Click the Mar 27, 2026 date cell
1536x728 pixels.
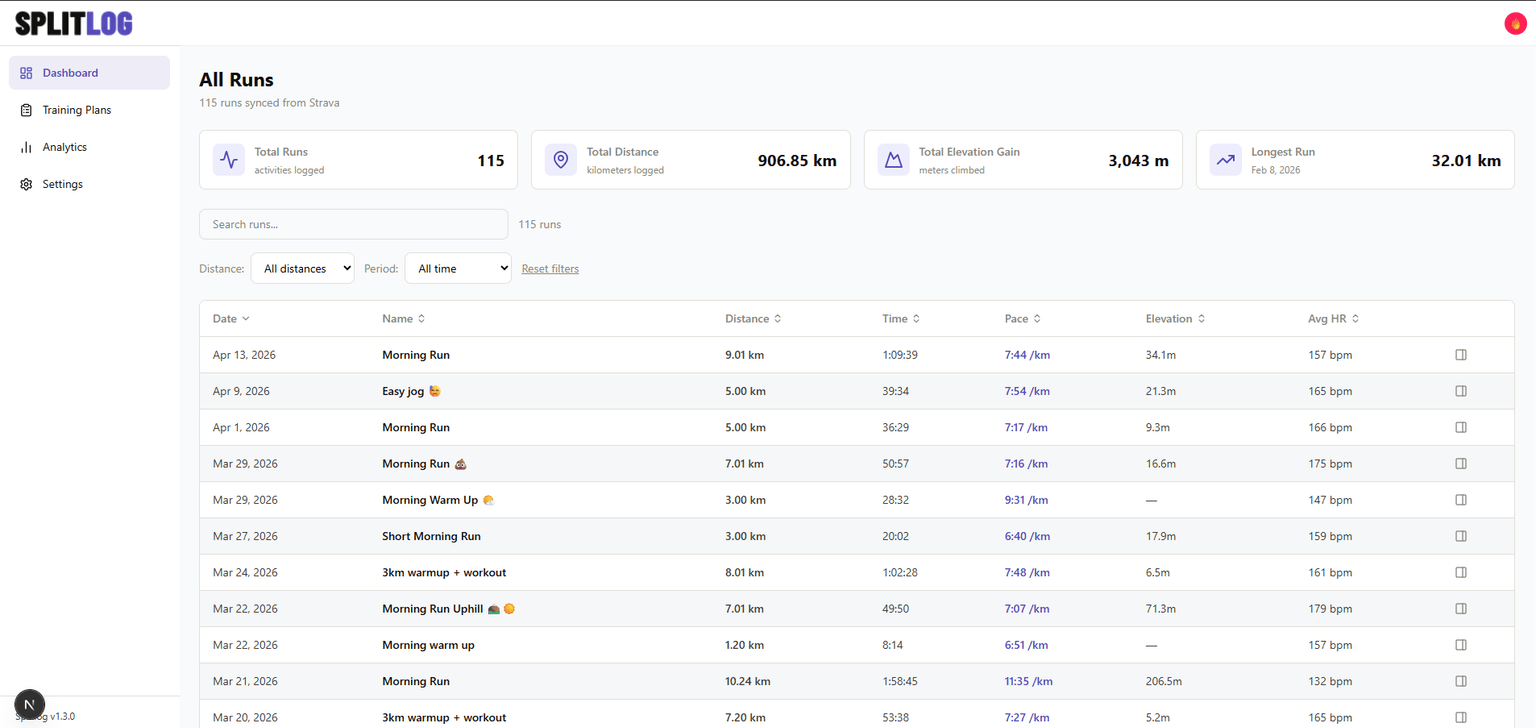pyautogui.click(x=245, y=536)
